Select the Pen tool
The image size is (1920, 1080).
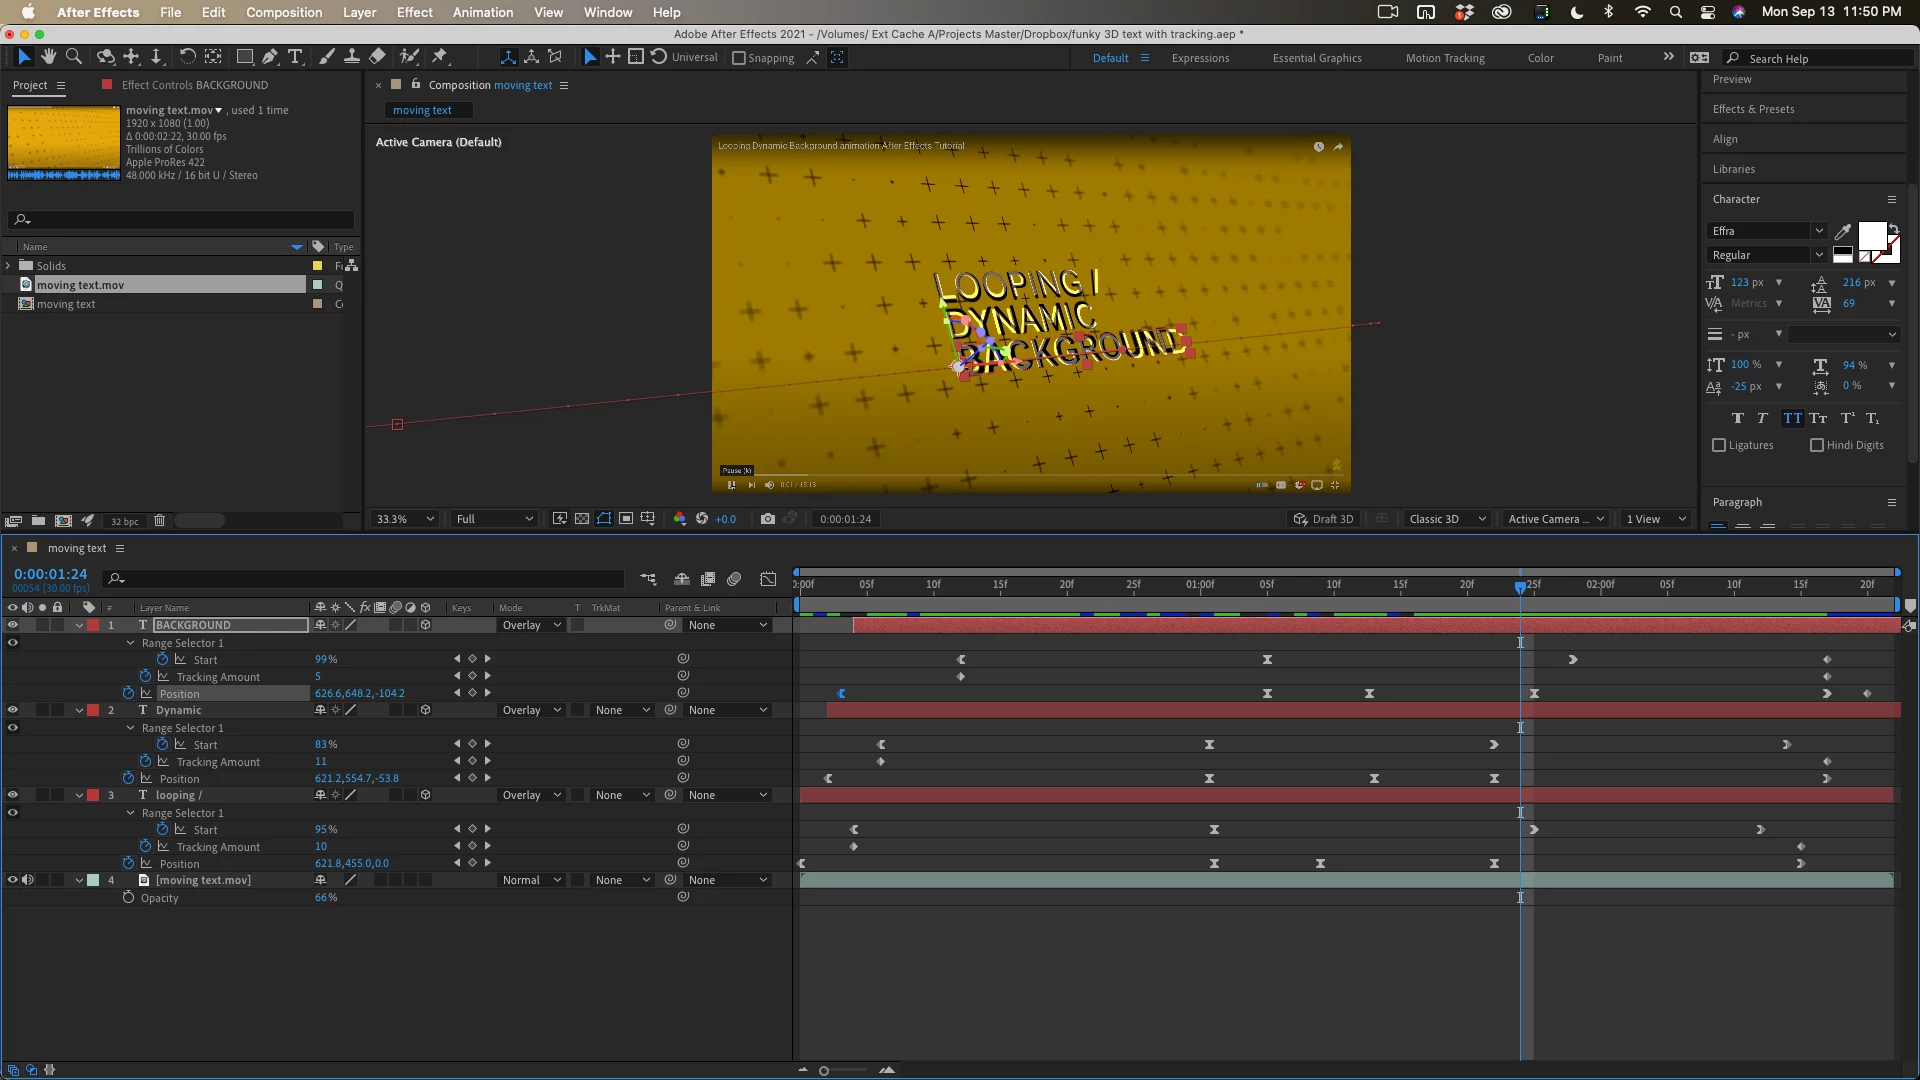[x=270, y=57]
